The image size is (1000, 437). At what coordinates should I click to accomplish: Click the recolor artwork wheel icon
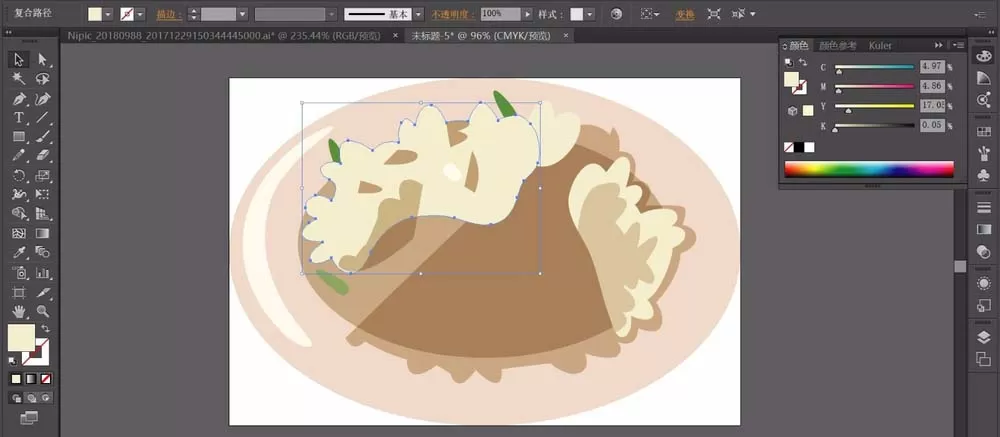pos(616,14)
